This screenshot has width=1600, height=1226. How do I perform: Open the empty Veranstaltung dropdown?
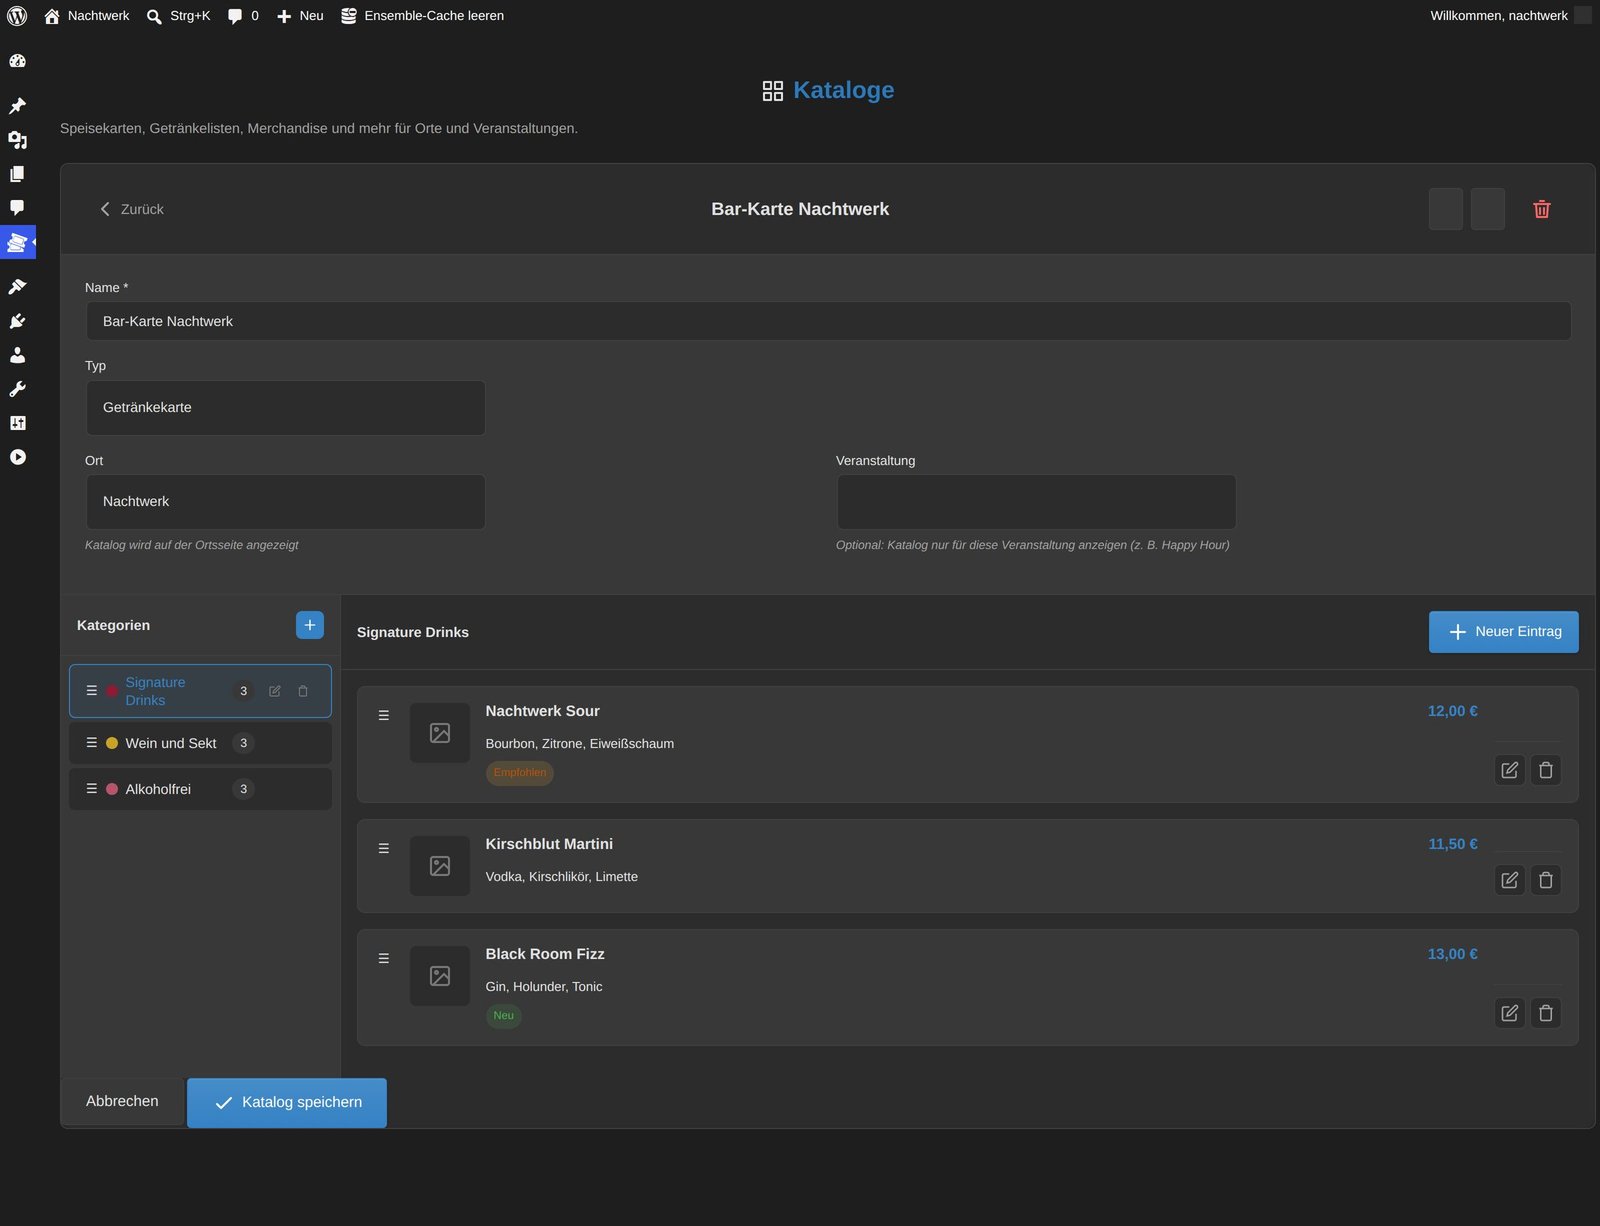tap(1036, 502)
